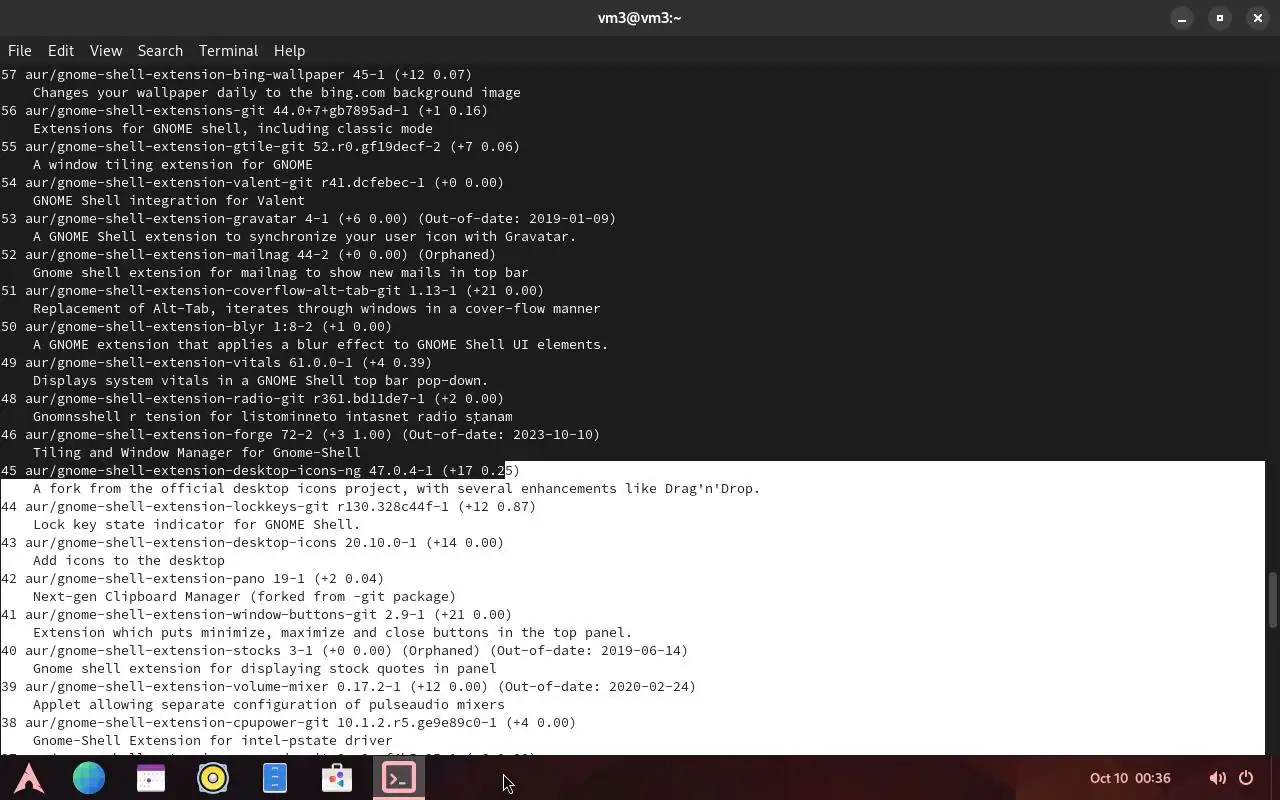Close the vm3@vm3 terminal window

(x=1258, y=18)
